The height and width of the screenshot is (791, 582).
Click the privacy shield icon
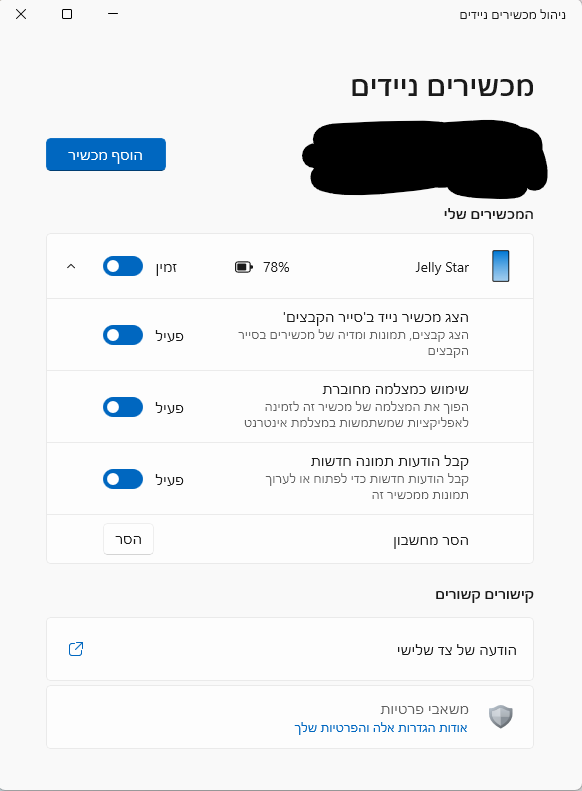coord(501,716)
